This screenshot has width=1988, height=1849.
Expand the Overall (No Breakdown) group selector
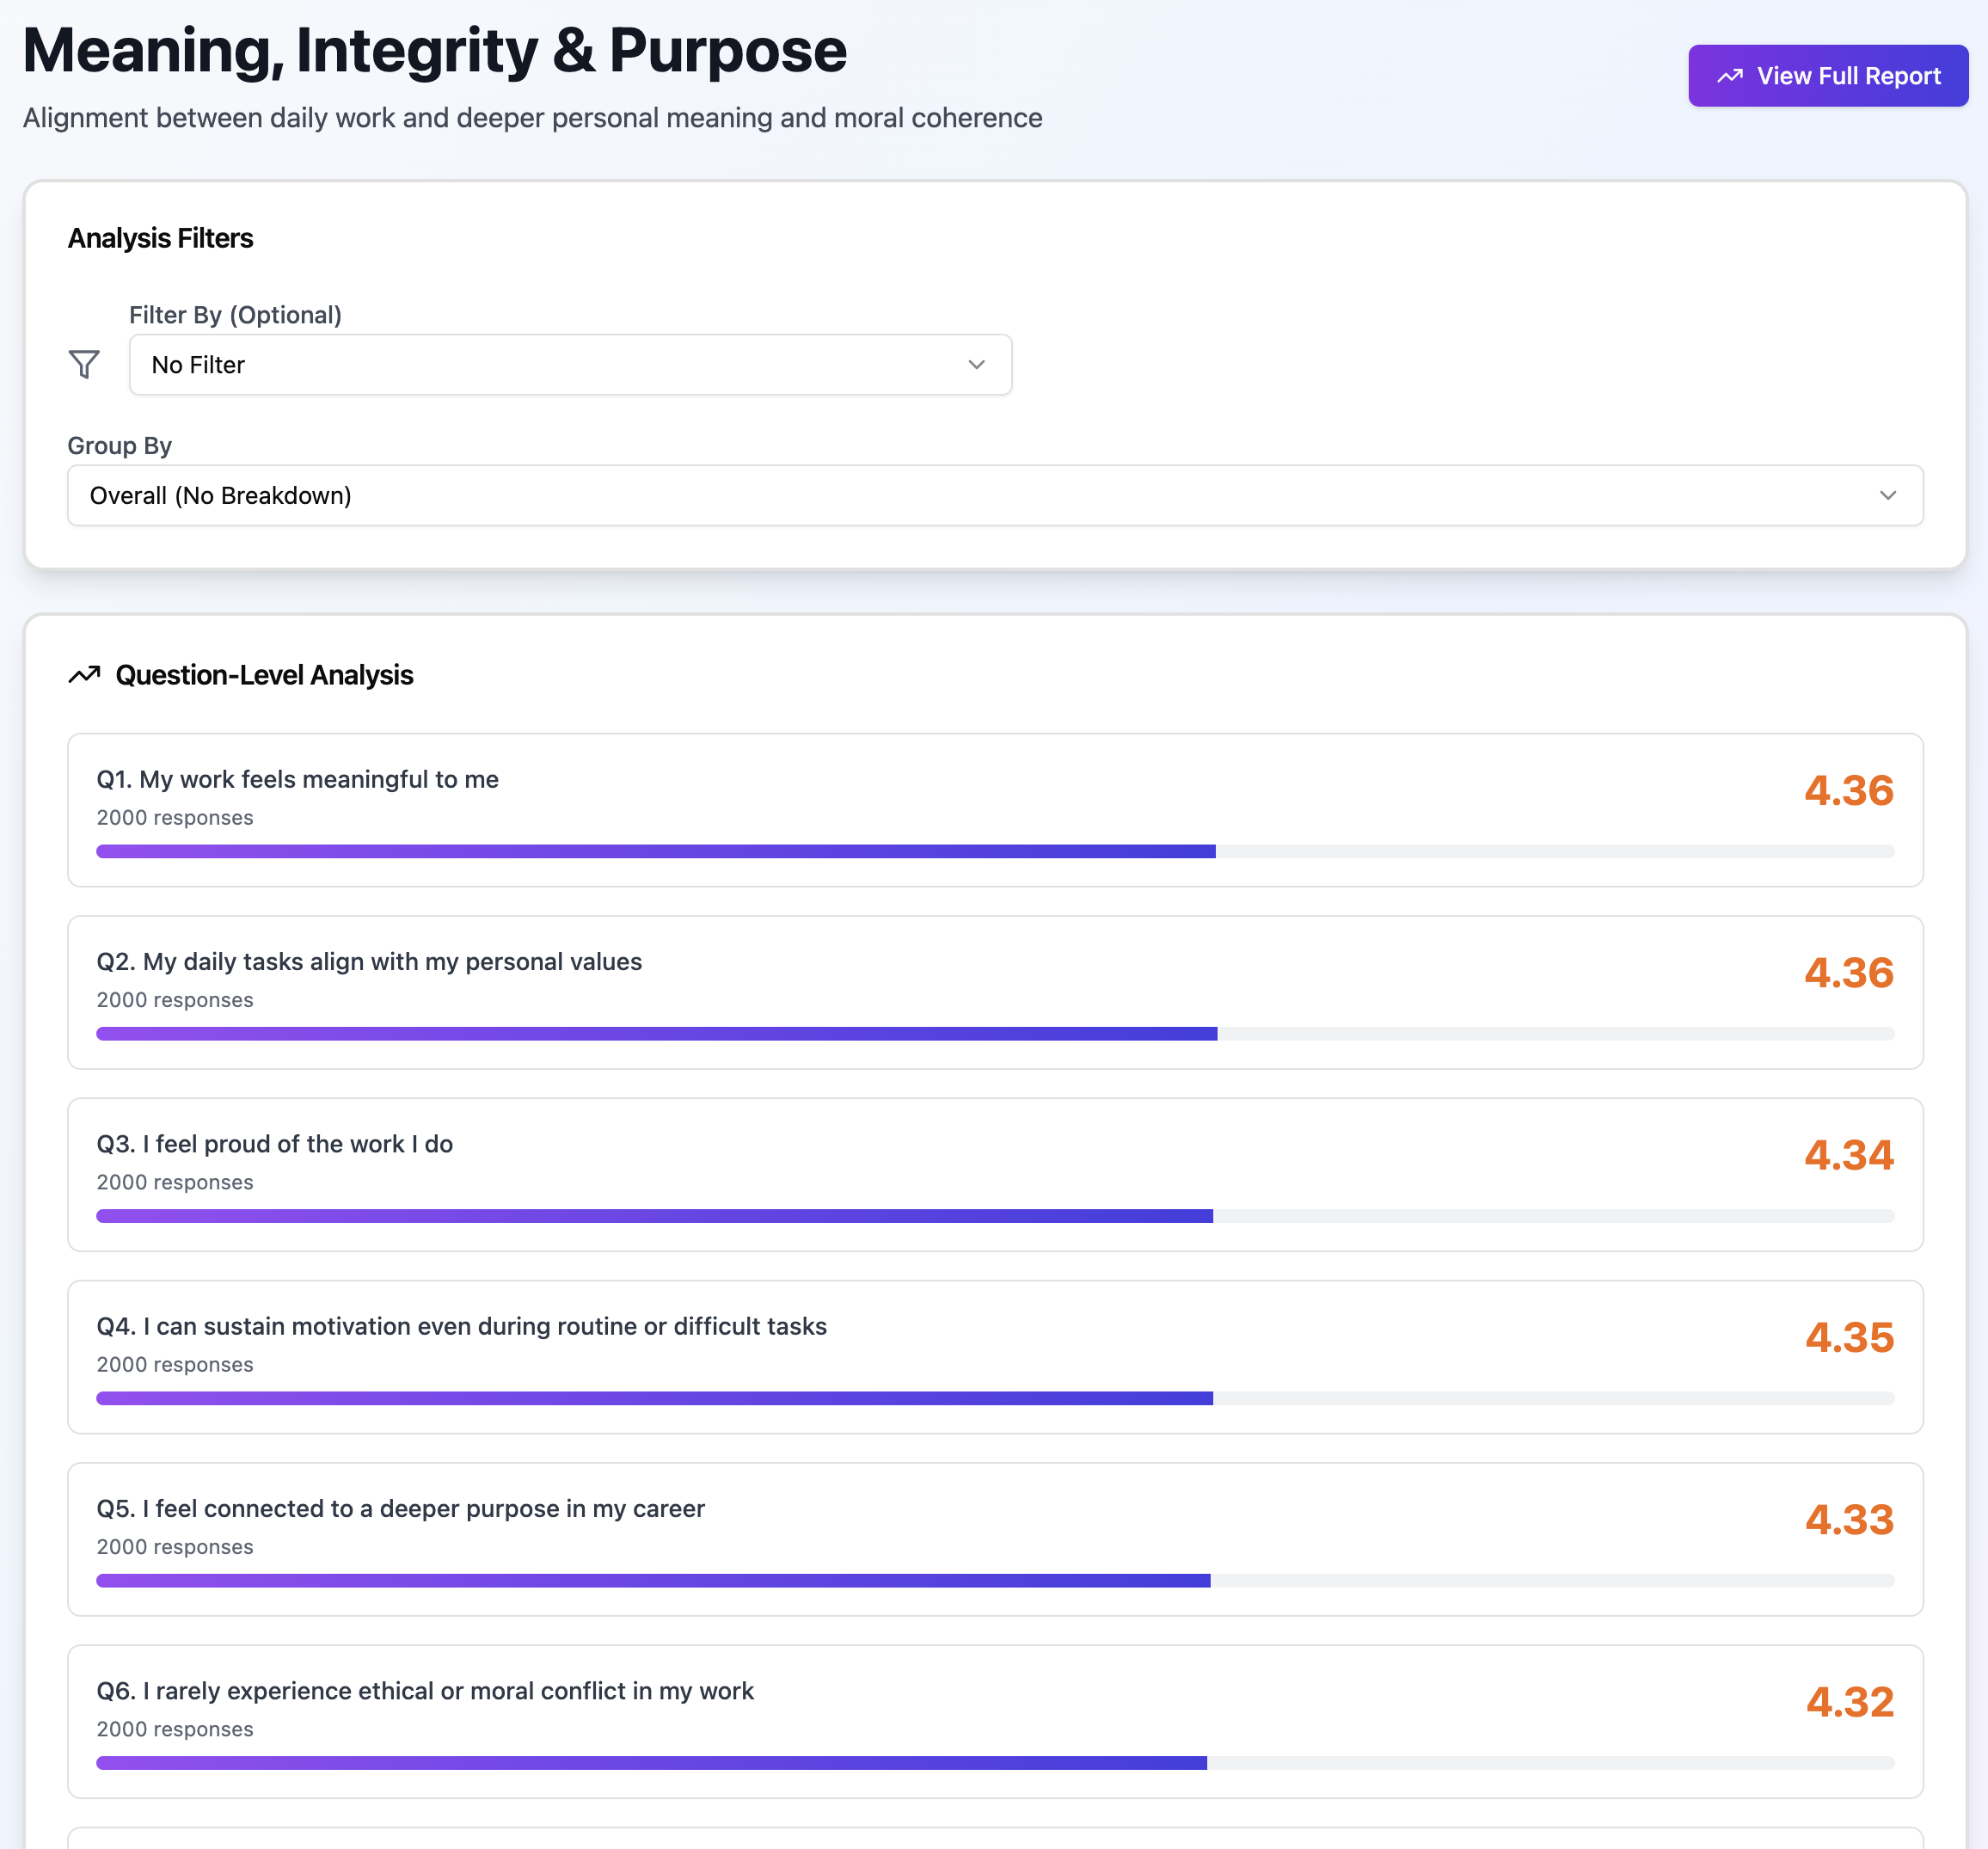coord(994,495)
